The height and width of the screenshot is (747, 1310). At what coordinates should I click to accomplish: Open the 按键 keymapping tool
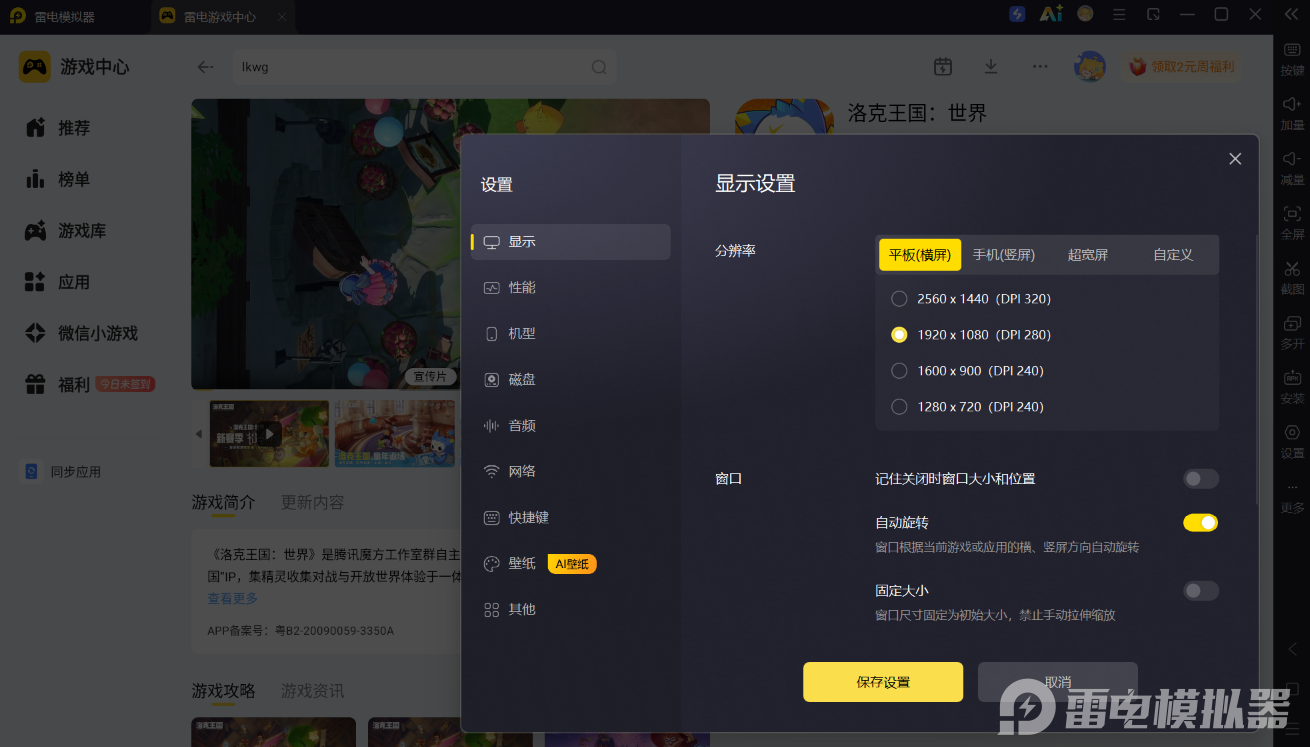point(1292,59)
